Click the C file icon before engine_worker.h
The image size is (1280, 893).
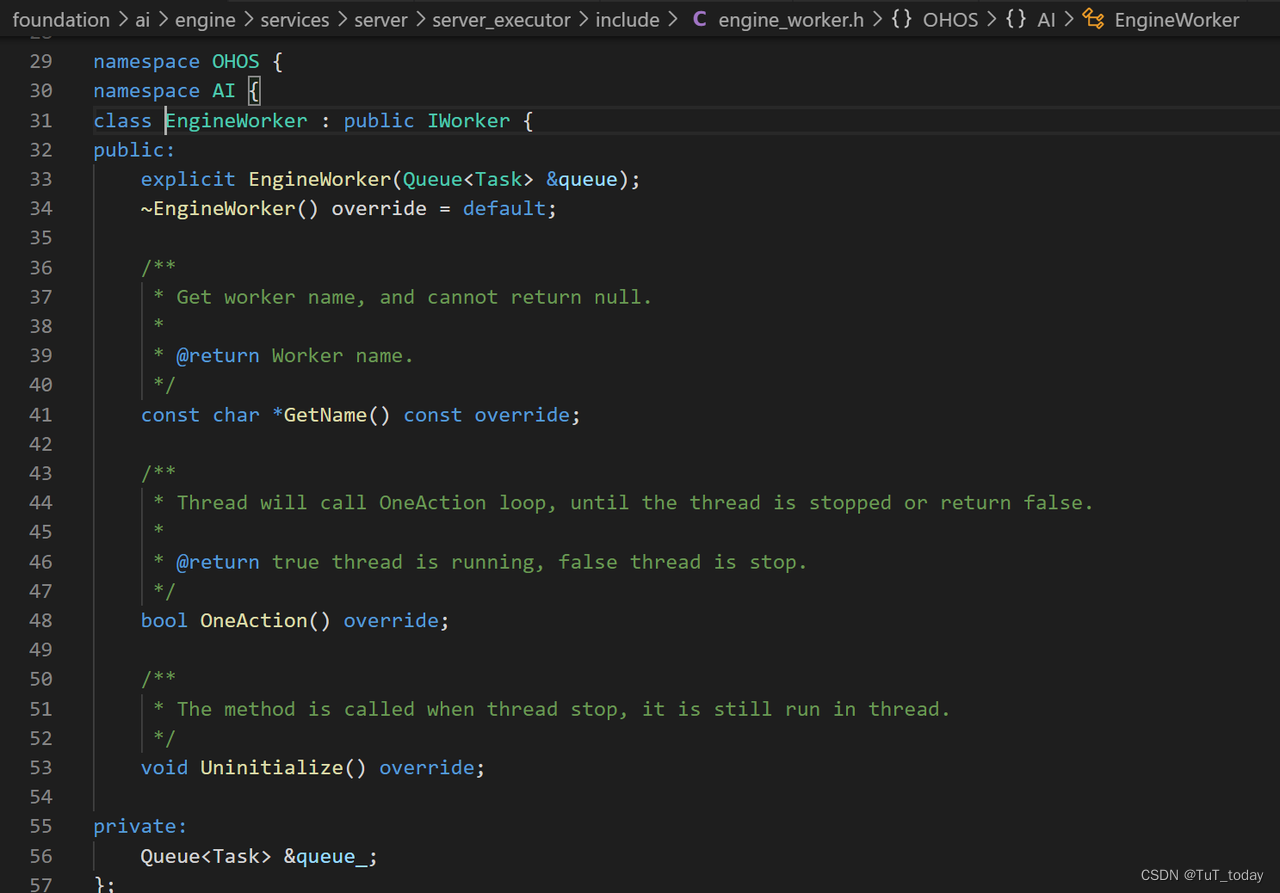click(700, 19)
